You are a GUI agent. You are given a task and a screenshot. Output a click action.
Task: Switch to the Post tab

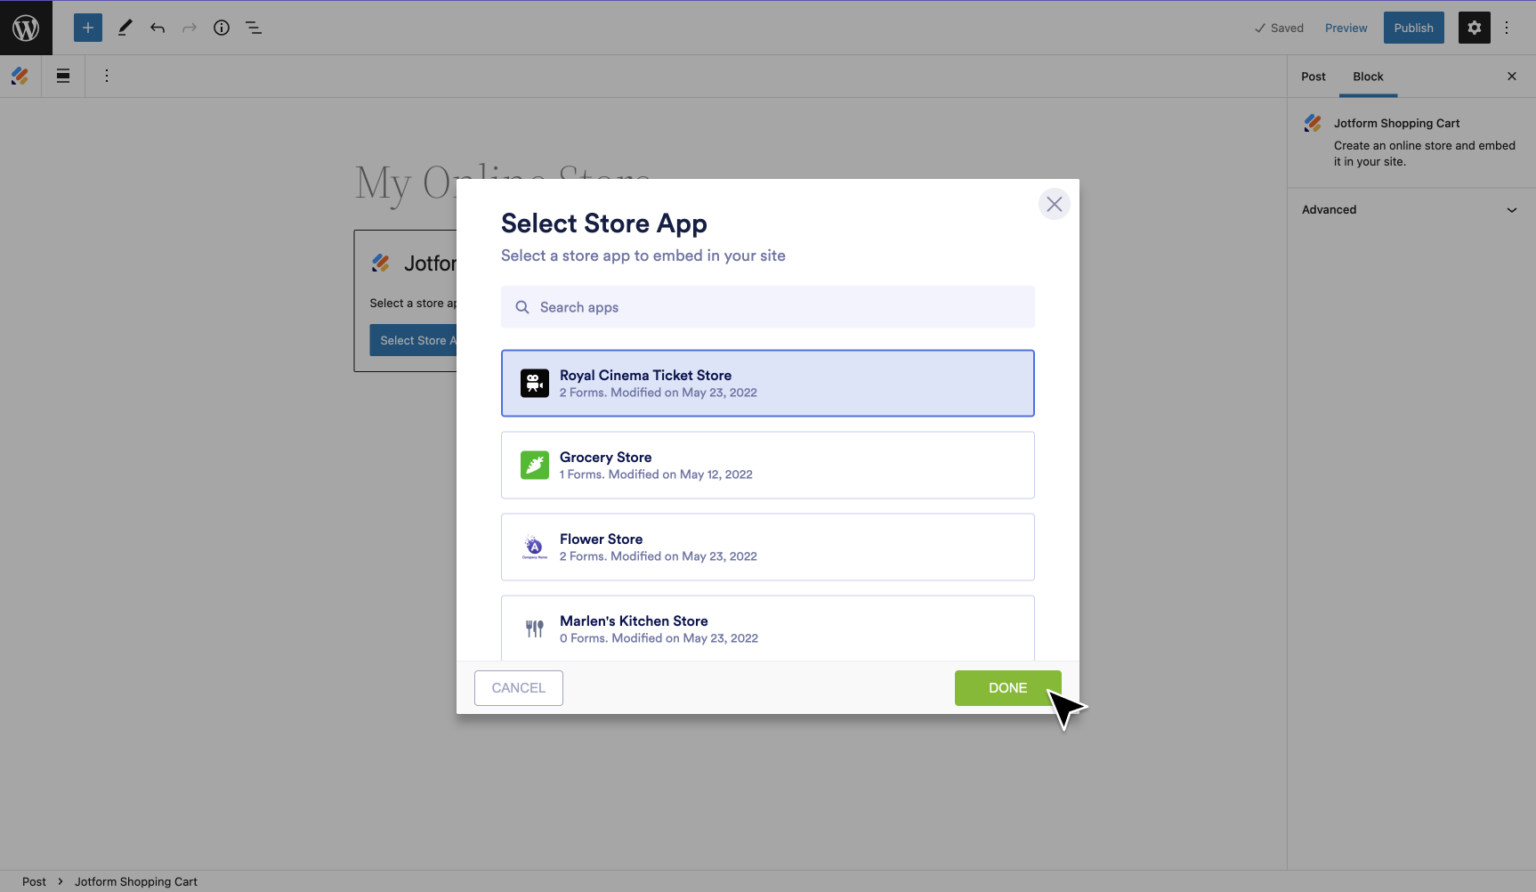coord(1313,76)
